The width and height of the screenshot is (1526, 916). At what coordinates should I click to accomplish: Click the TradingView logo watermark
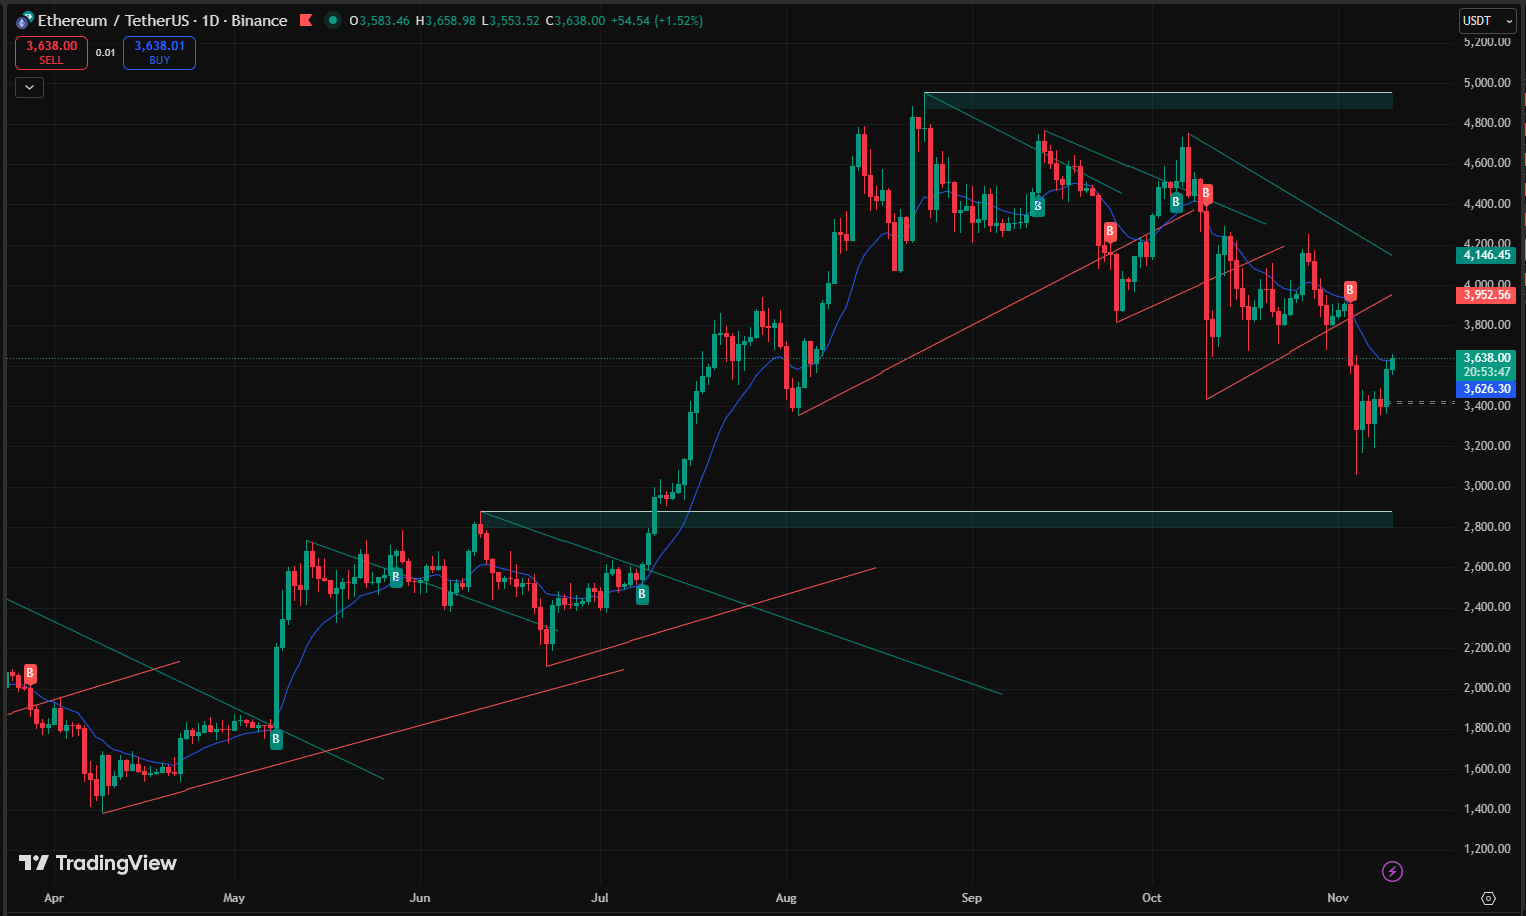pos(98,863)
